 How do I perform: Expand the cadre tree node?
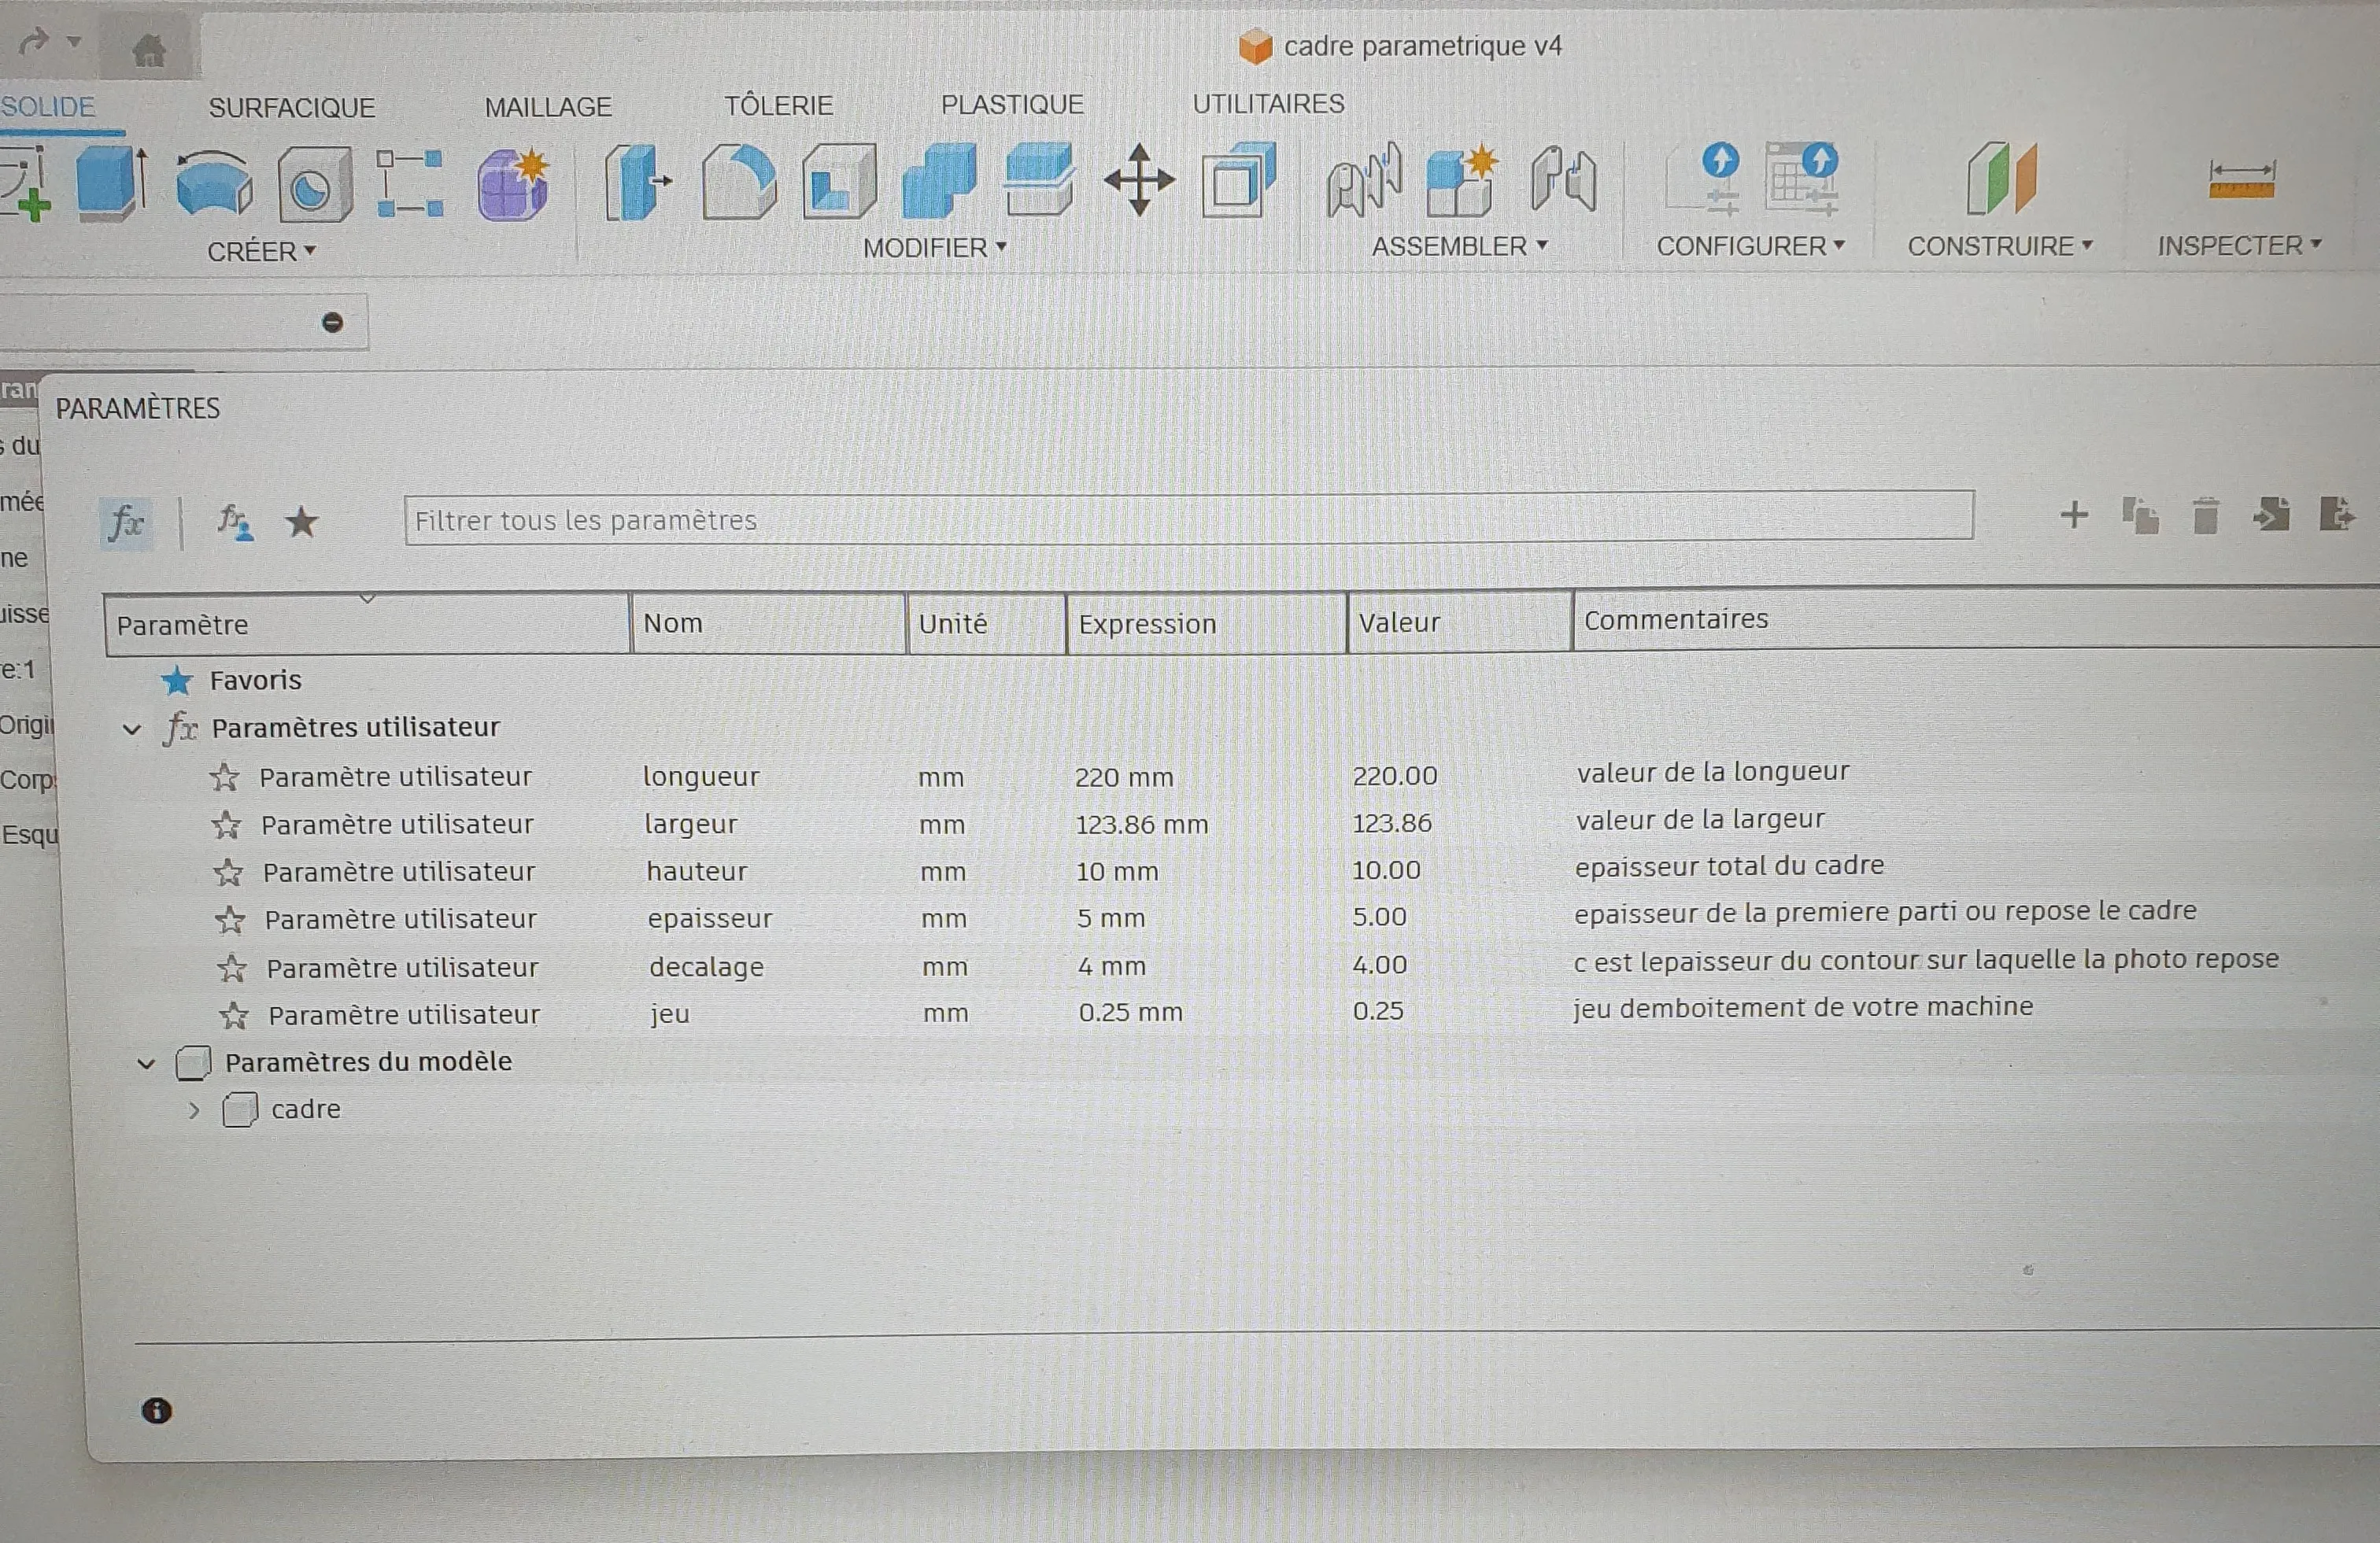pos(194,1110)
